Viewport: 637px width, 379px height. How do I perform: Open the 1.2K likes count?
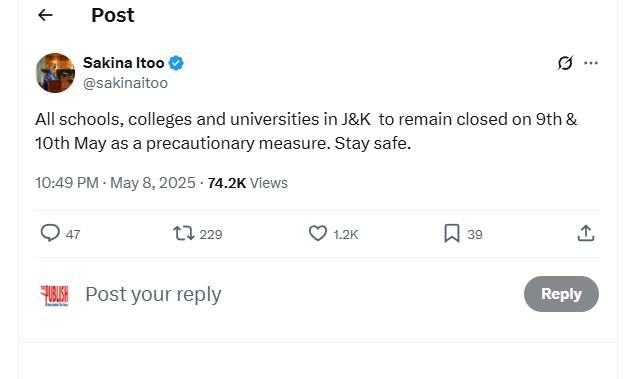[346, 234]
